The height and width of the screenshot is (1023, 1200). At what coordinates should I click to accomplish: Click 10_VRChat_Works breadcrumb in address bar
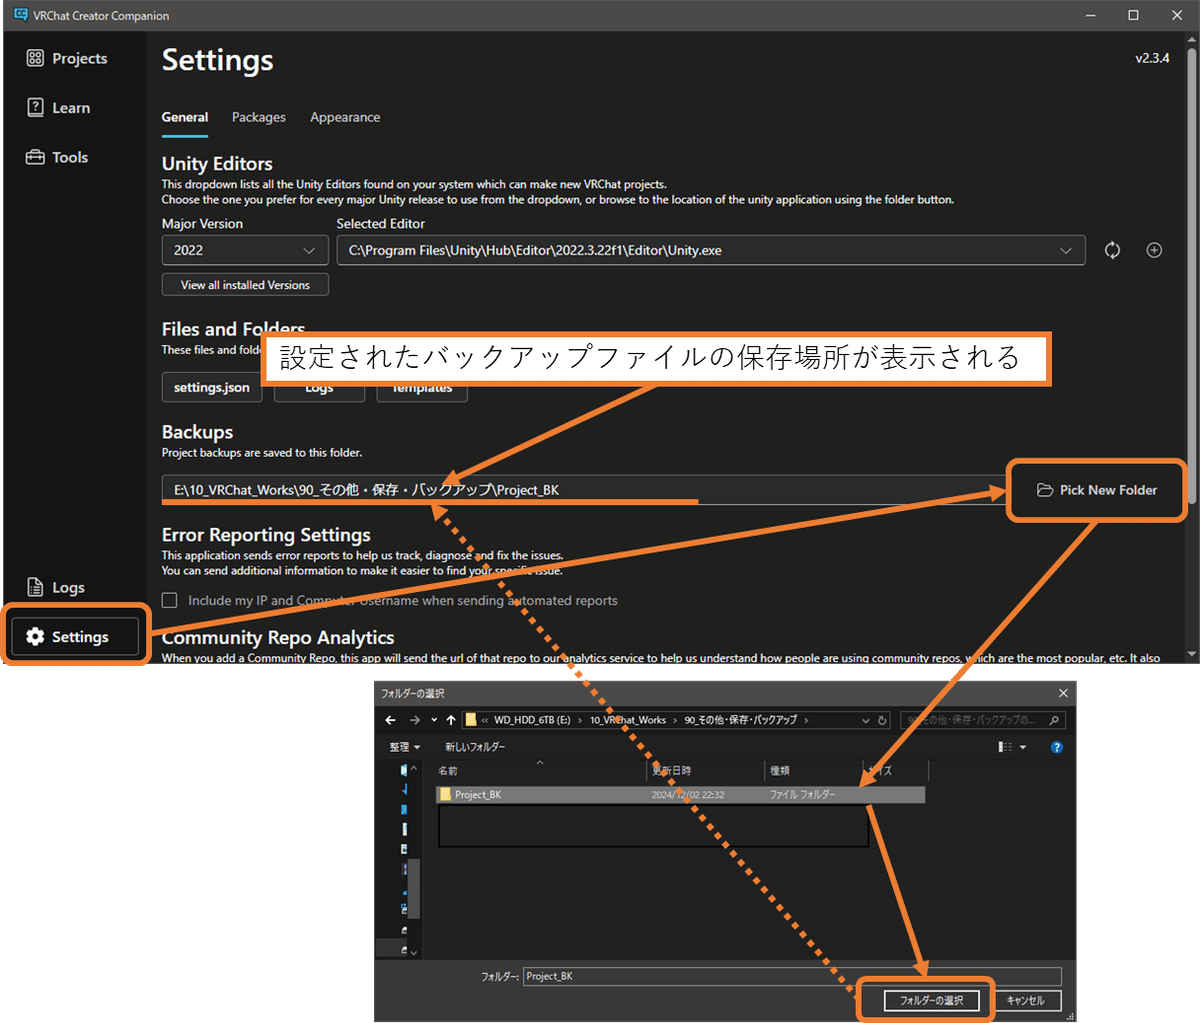[x=628, y=720]
